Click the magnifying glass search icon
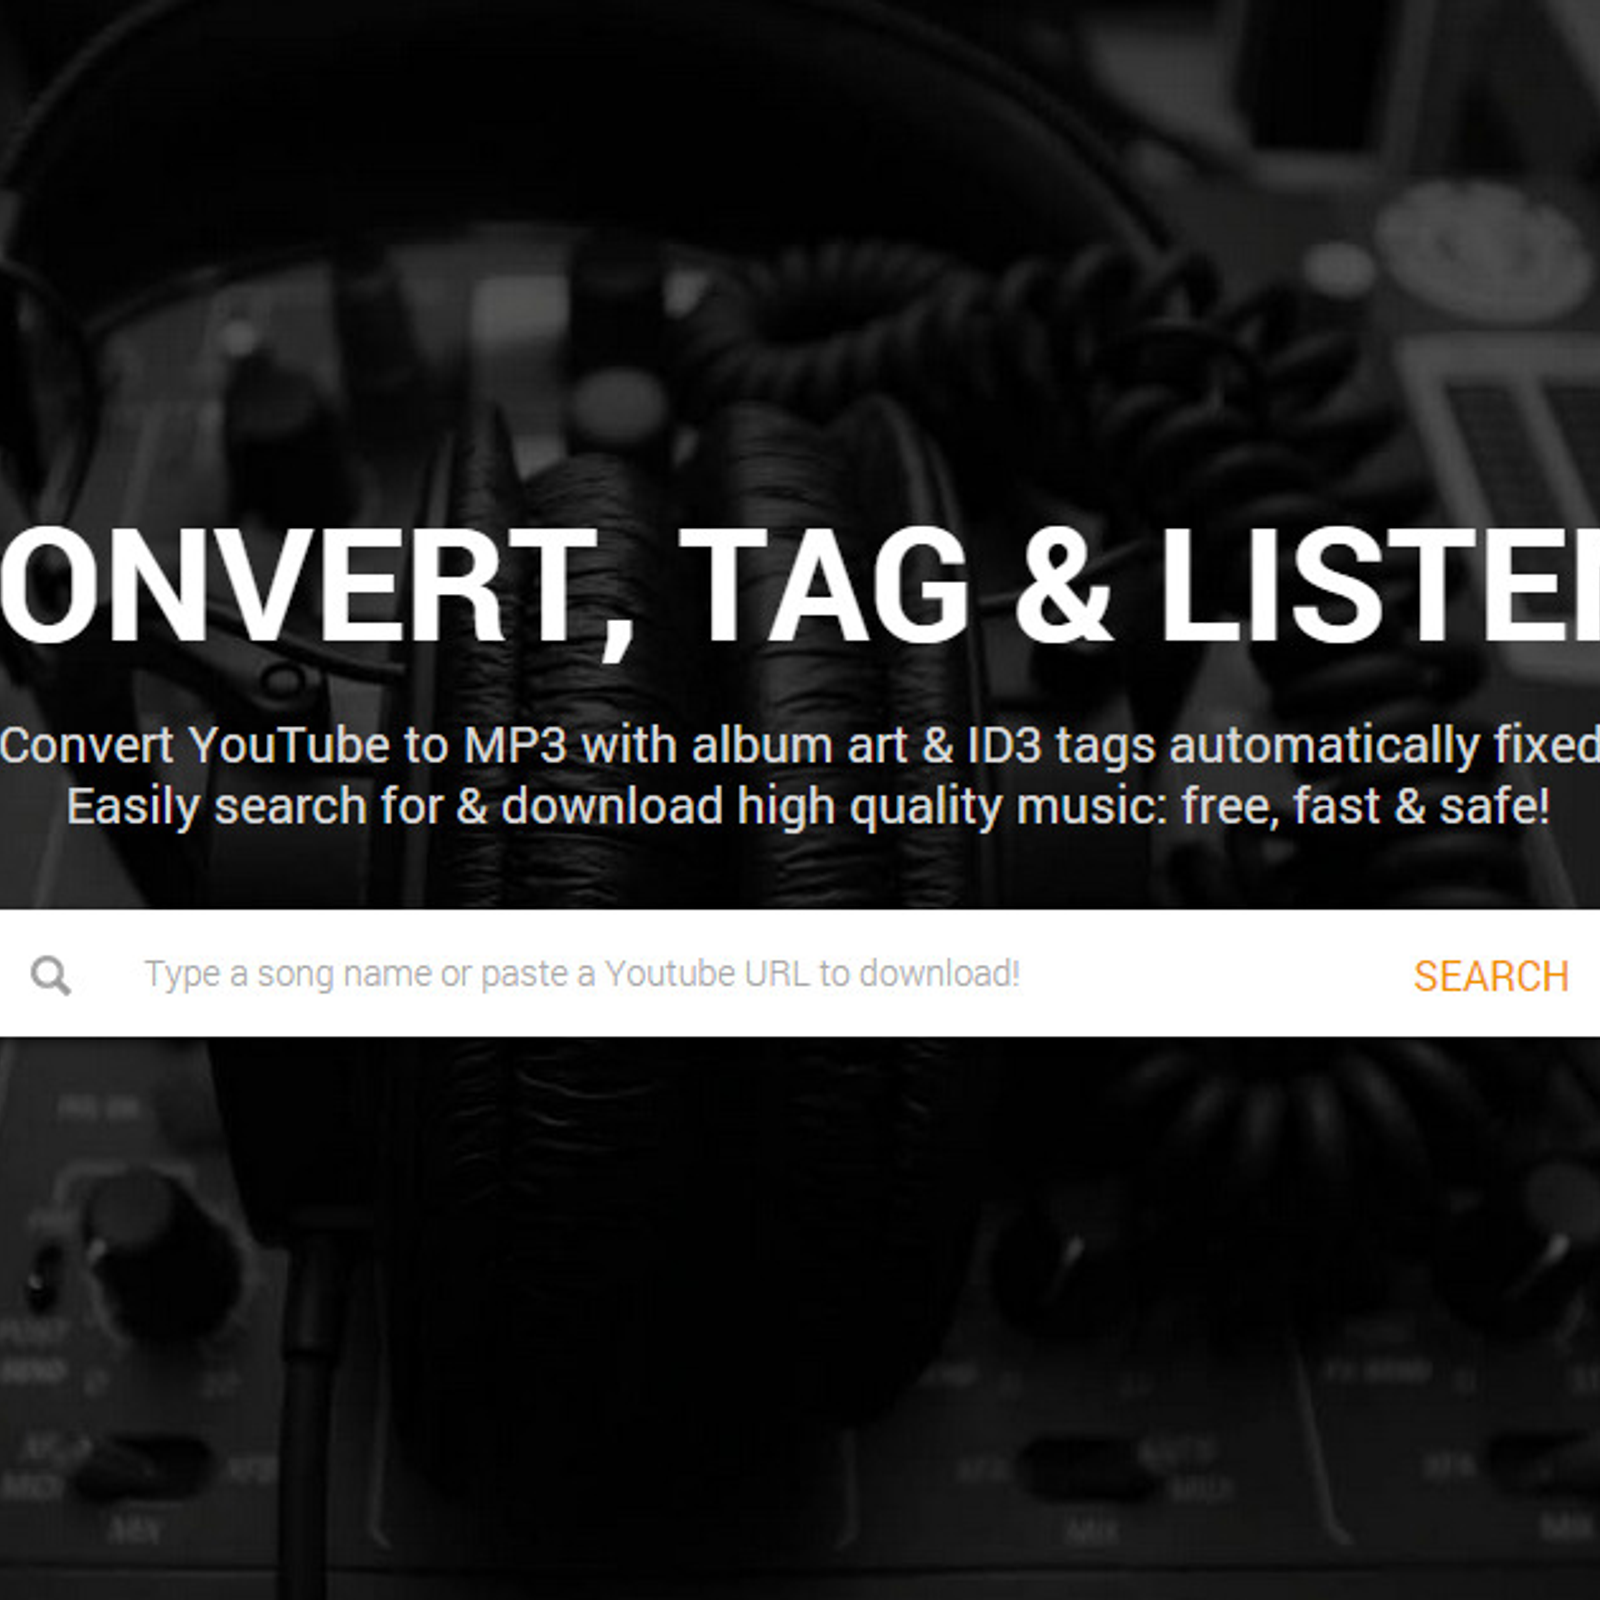Viewport: 1600px width, 1600px height. click(x=50, y=975)
